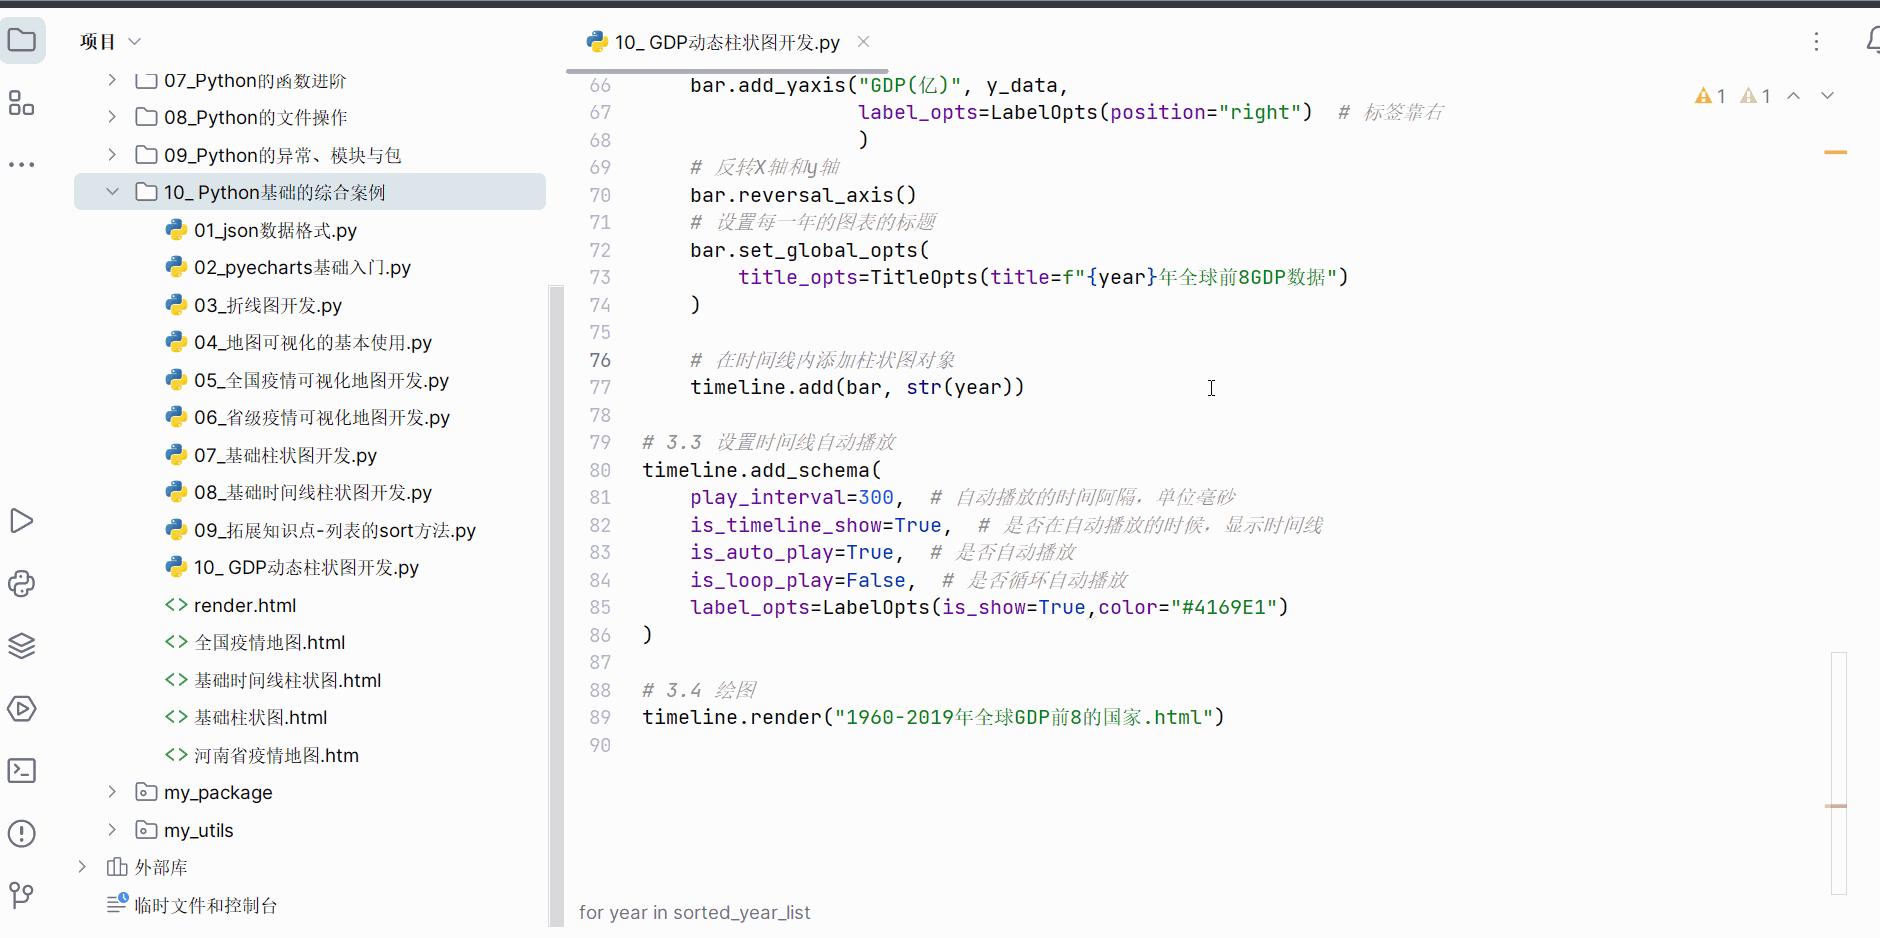This screenshot has height=938, width=1880.
Task: Click the project tree vertical scrollbar
Action: tap(556, 605)
